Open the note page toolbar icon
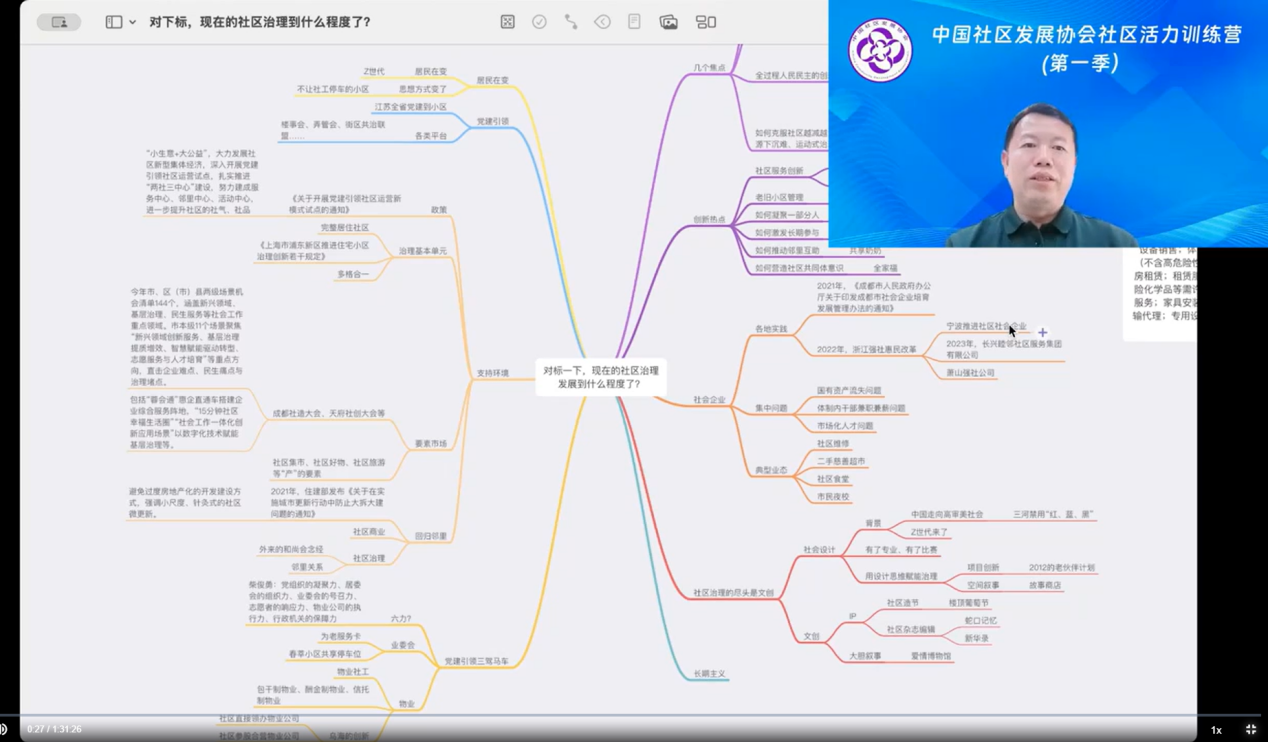 (634, 22)
